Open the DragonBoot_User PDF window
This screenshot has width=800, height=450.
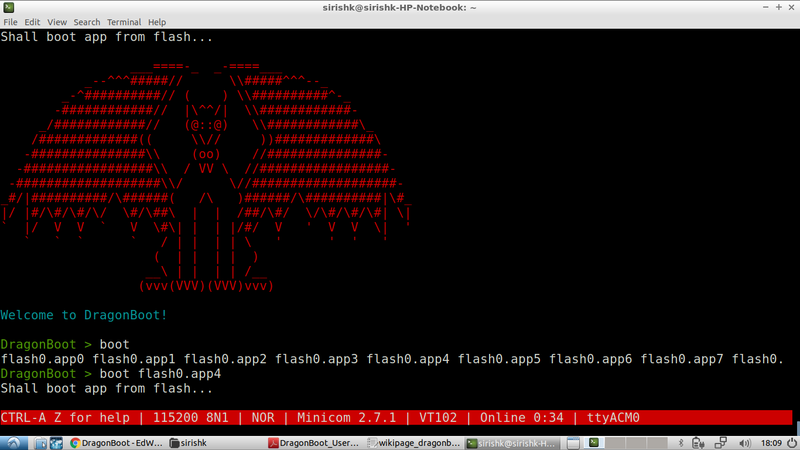pyautogui.click(x=315, y=442)
